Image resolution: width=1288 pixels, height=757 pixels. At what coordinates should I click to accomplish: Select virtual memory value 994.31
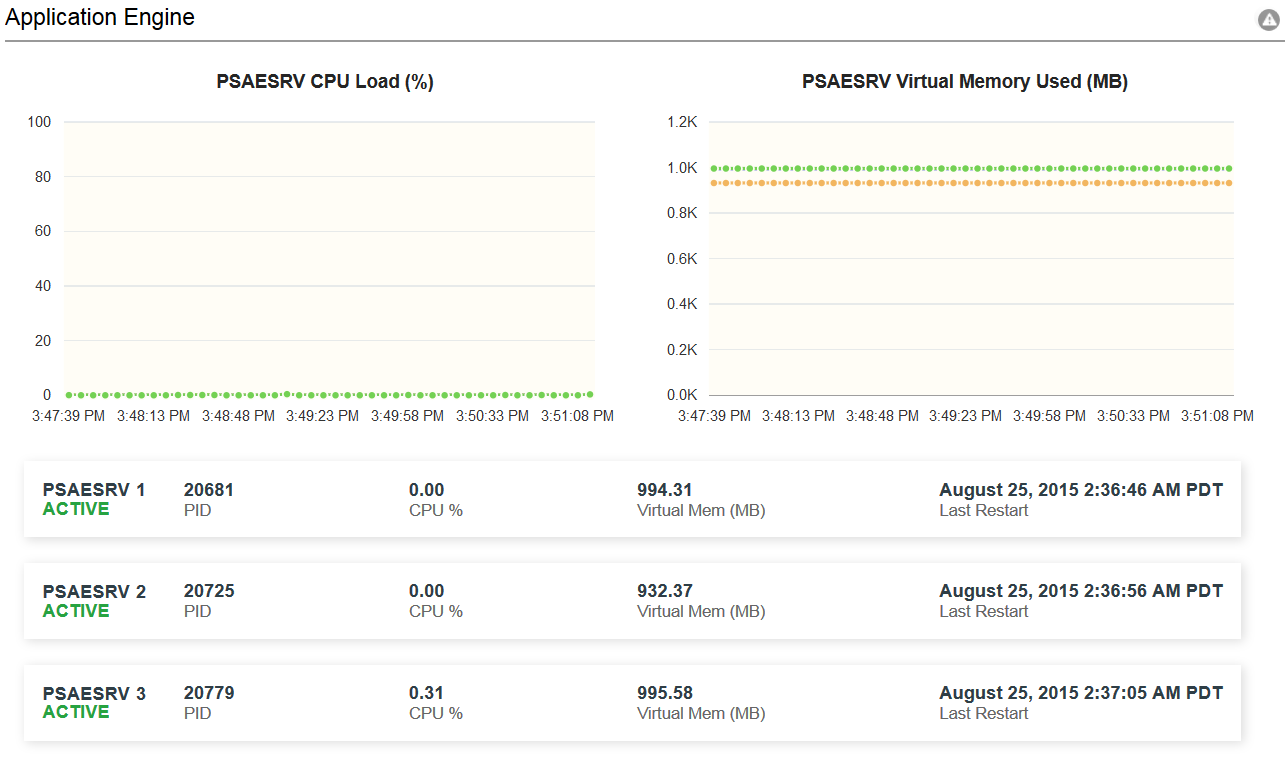point(665,490)
